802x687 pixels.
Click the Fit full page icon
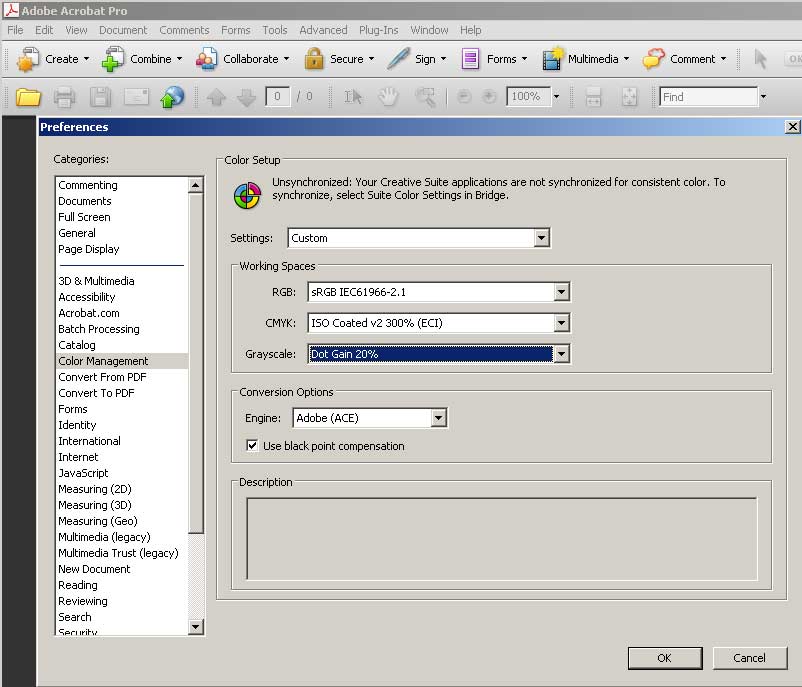coord(630,97)
